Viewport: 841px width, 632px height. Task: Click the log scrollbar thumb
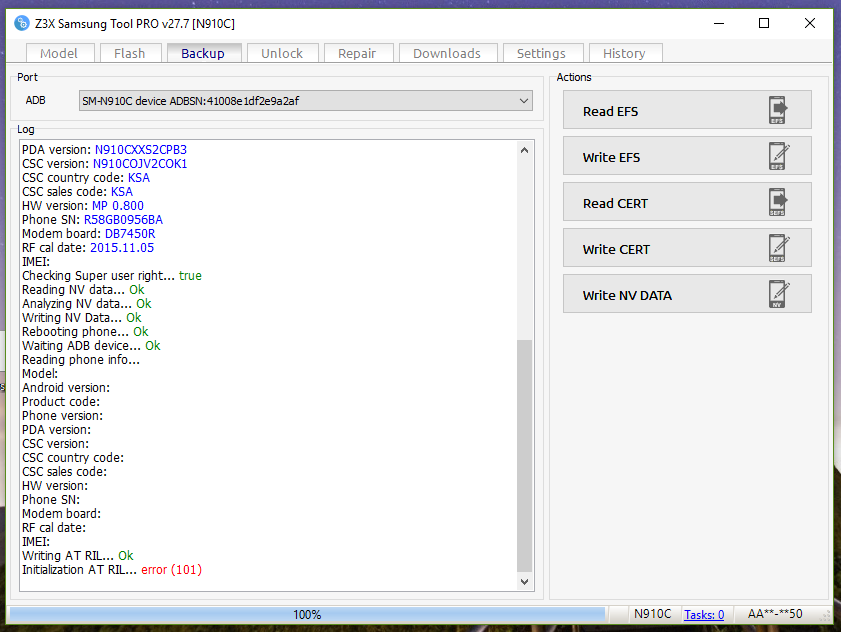(525, 455)
